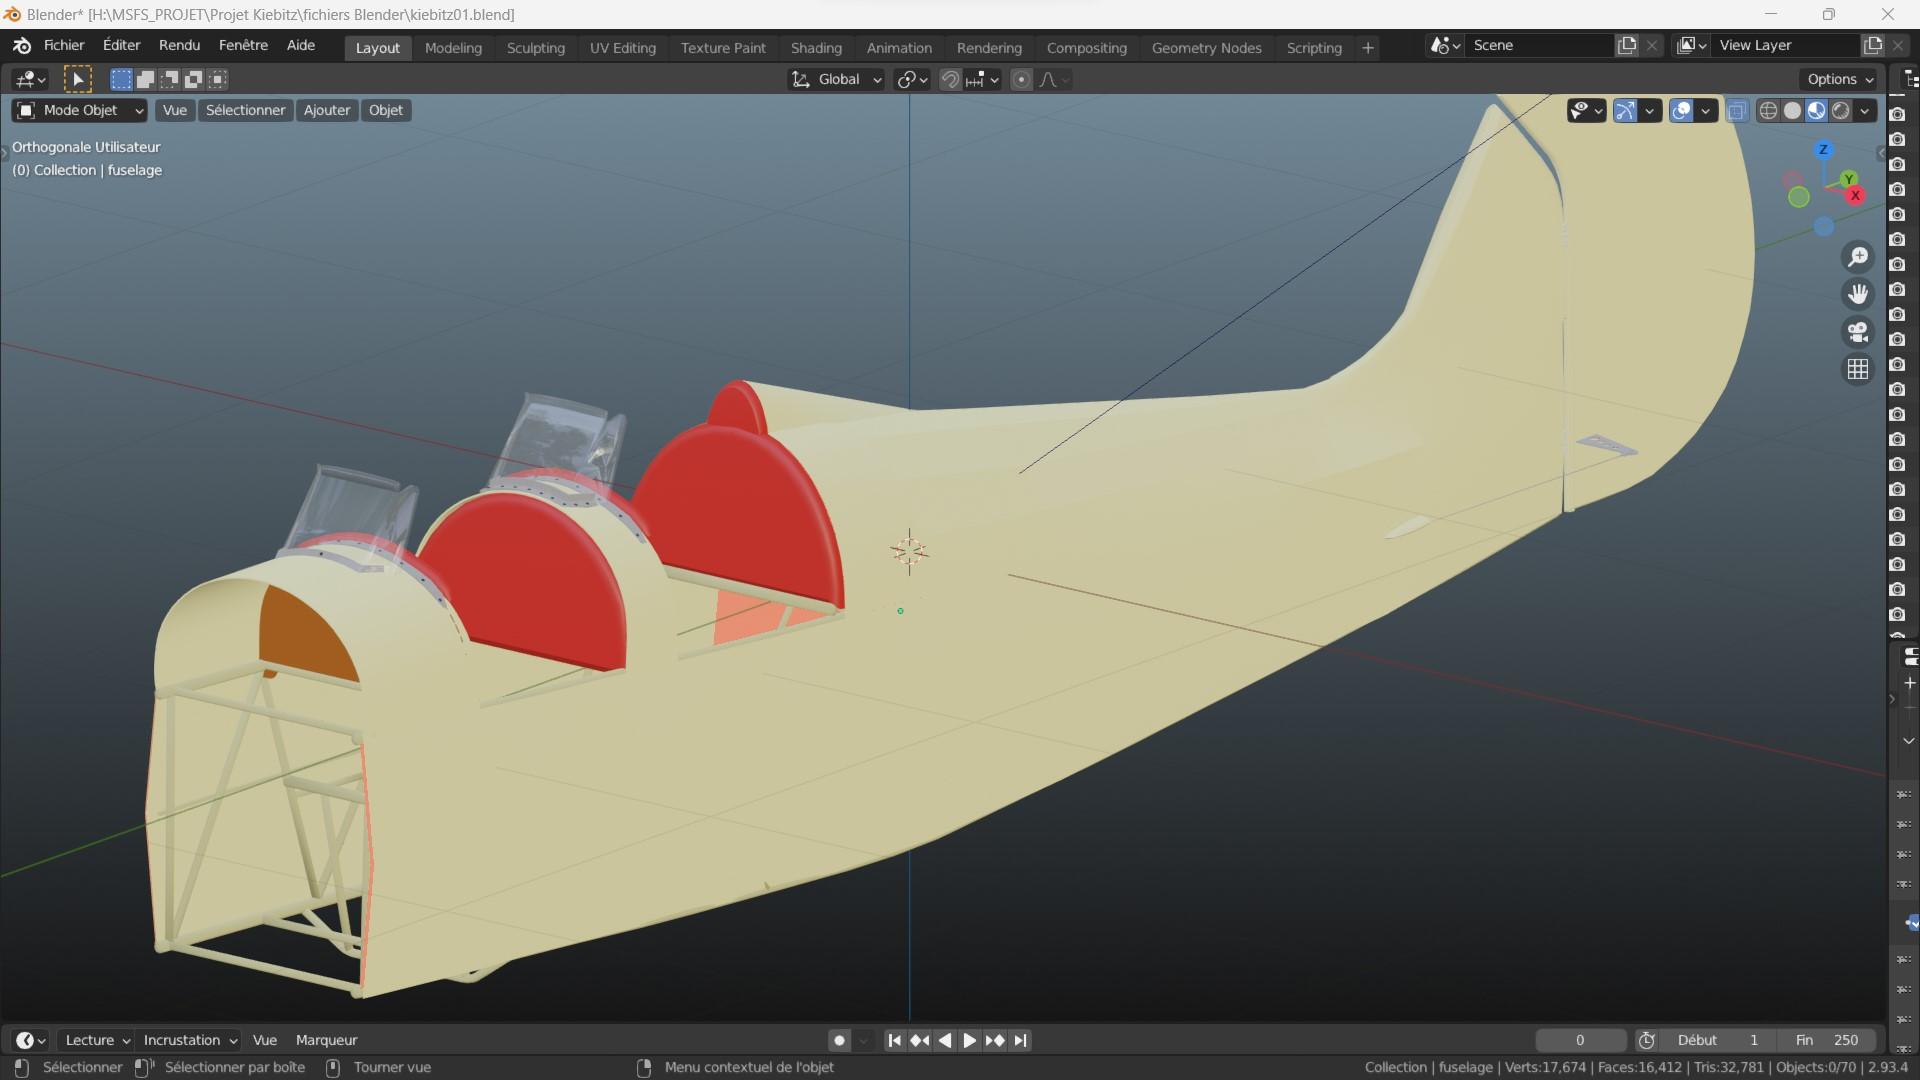The width and height of the screenshot is (1920, 1080).
Task: Choose the subtract selection mode icon
Action: 169,79
